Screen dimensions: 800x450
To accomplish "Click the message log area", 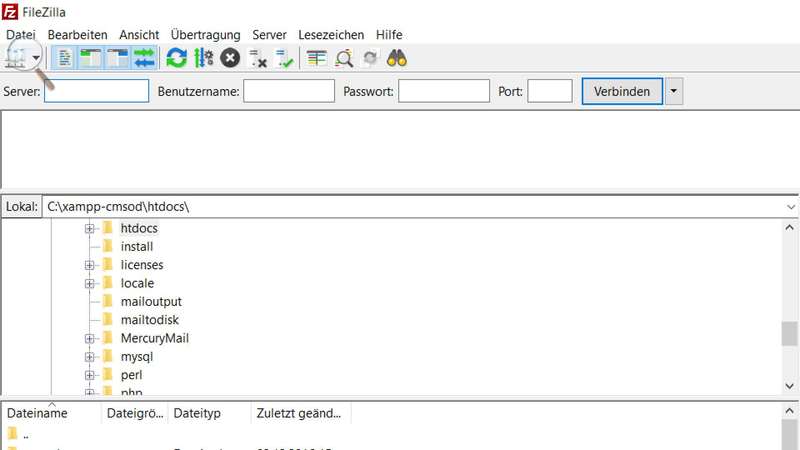I will click(x=400, y=149).
